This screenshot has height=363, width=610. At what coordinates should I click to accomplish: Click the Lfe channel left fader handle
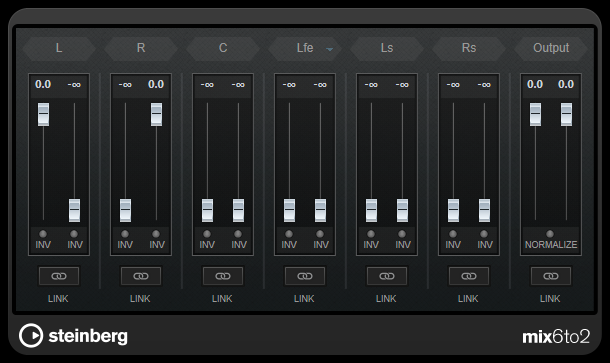pyautogui.click(x=289, y=210)
